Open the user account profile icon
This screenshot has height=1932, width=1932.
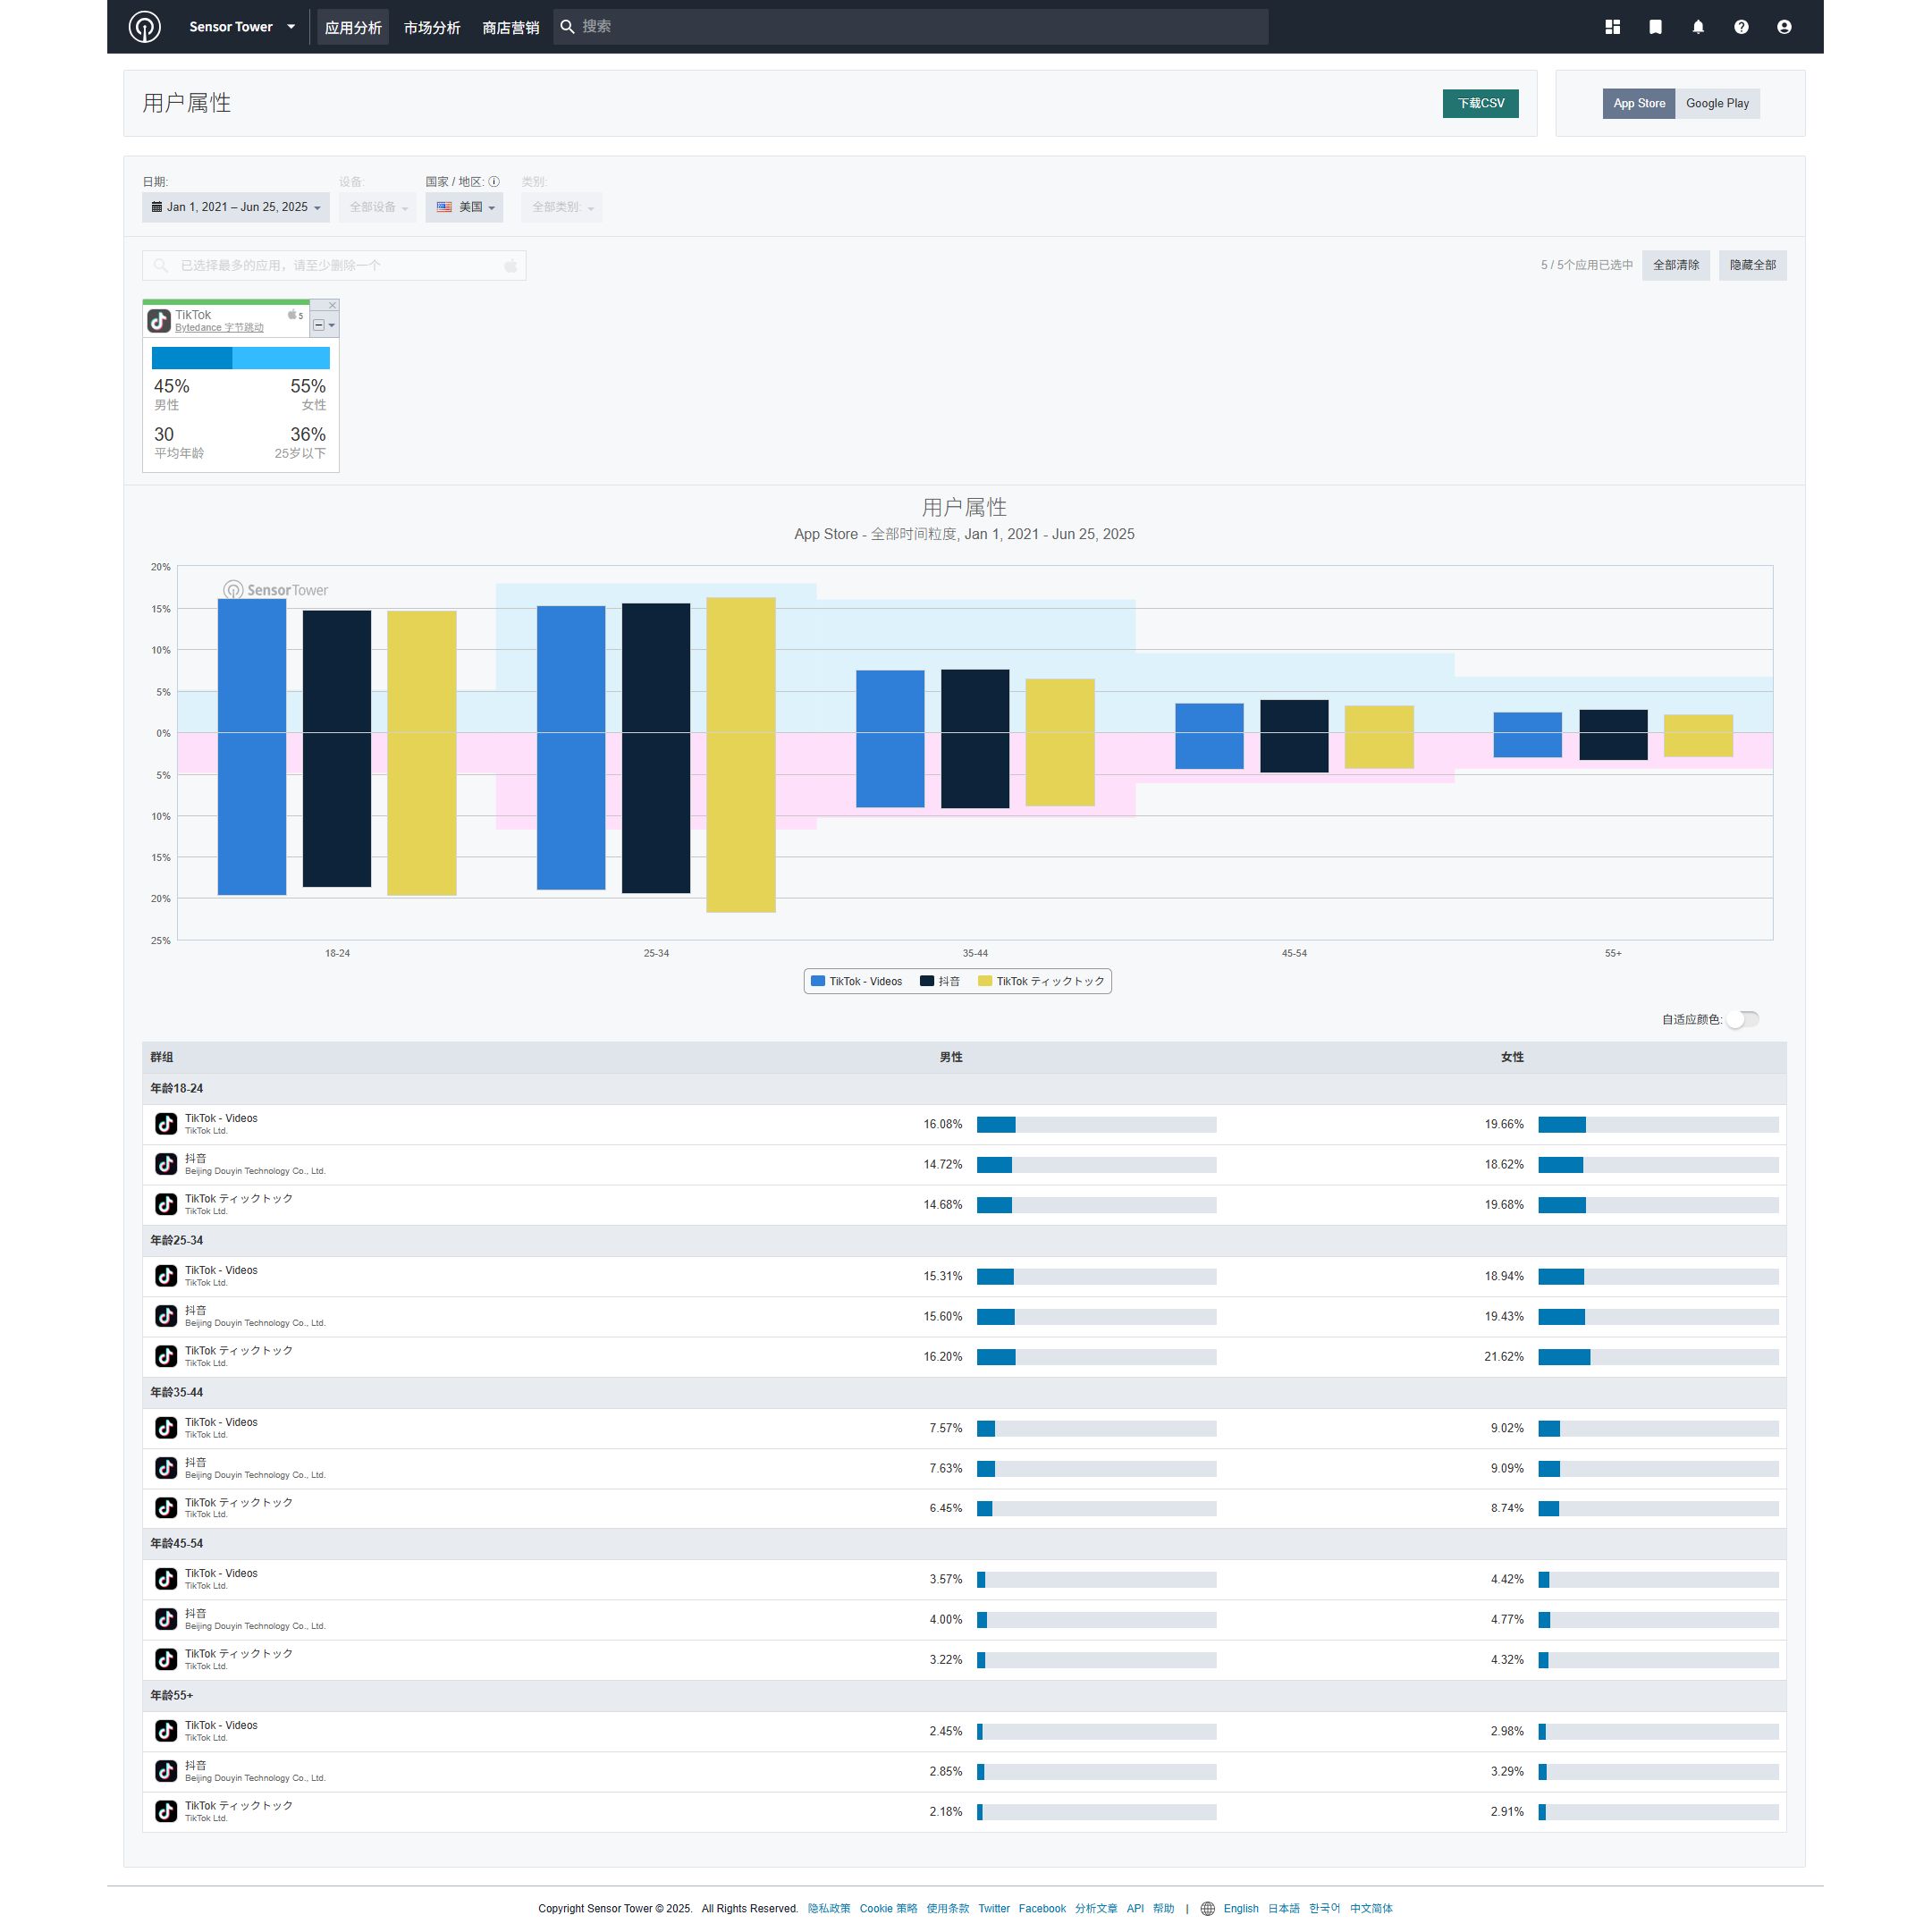[1784, 27]
